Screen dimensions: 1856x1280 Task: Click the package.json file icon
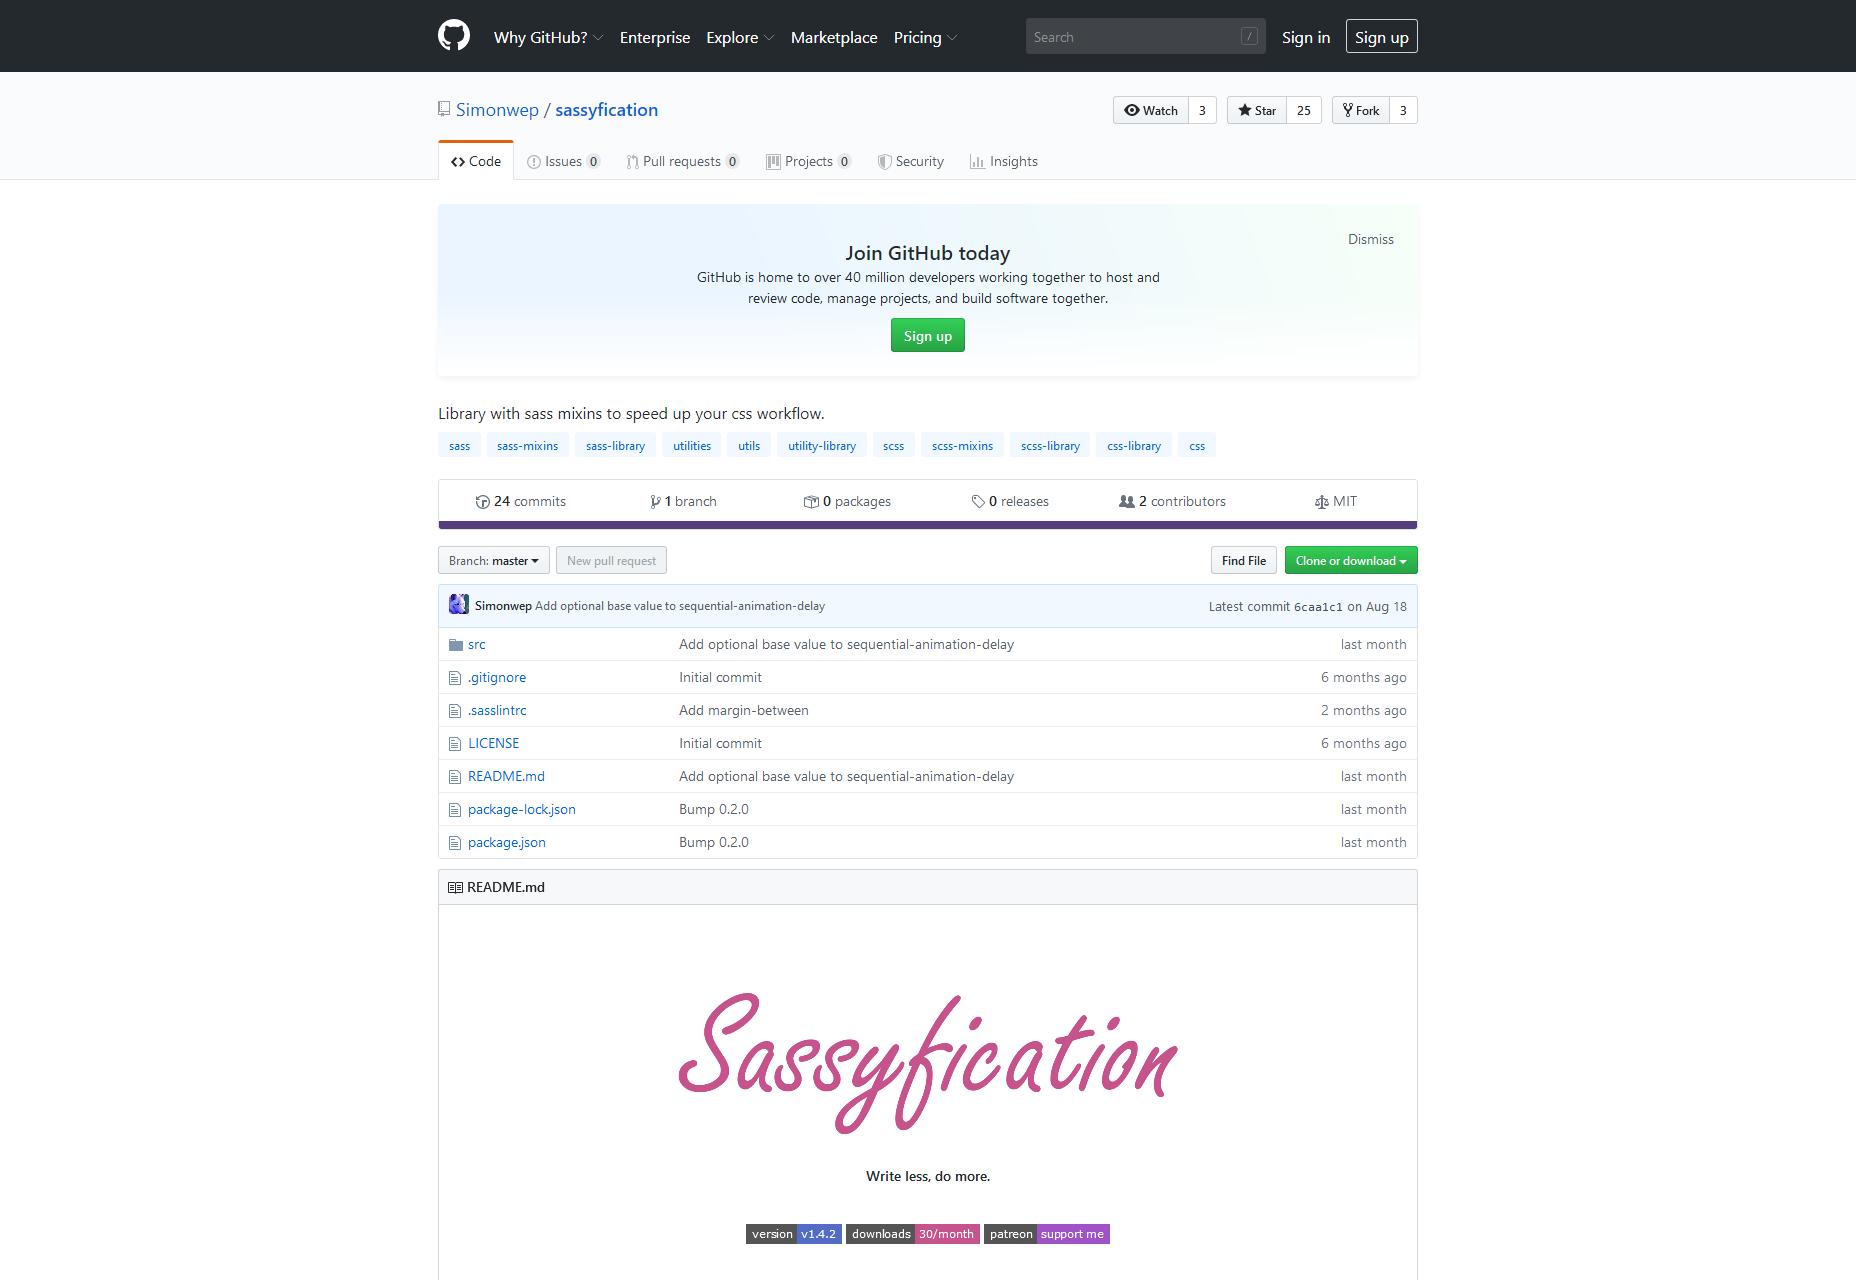point(455,842)
